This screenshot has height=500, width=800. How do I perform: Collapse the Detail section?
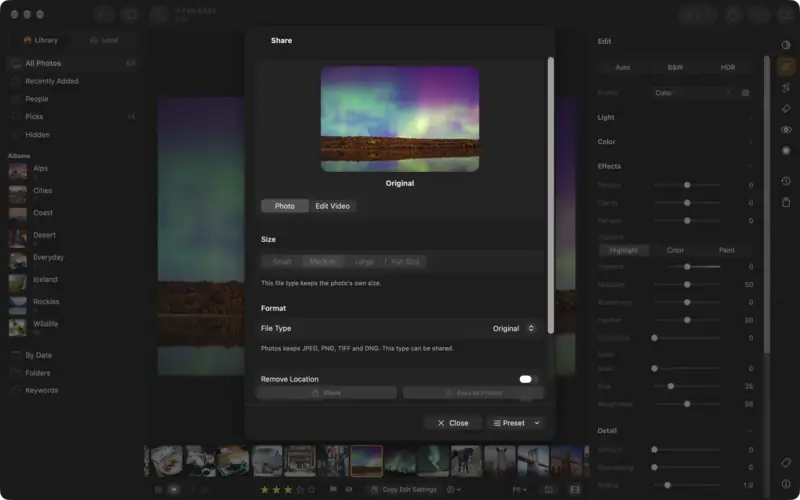pos(675,431)
